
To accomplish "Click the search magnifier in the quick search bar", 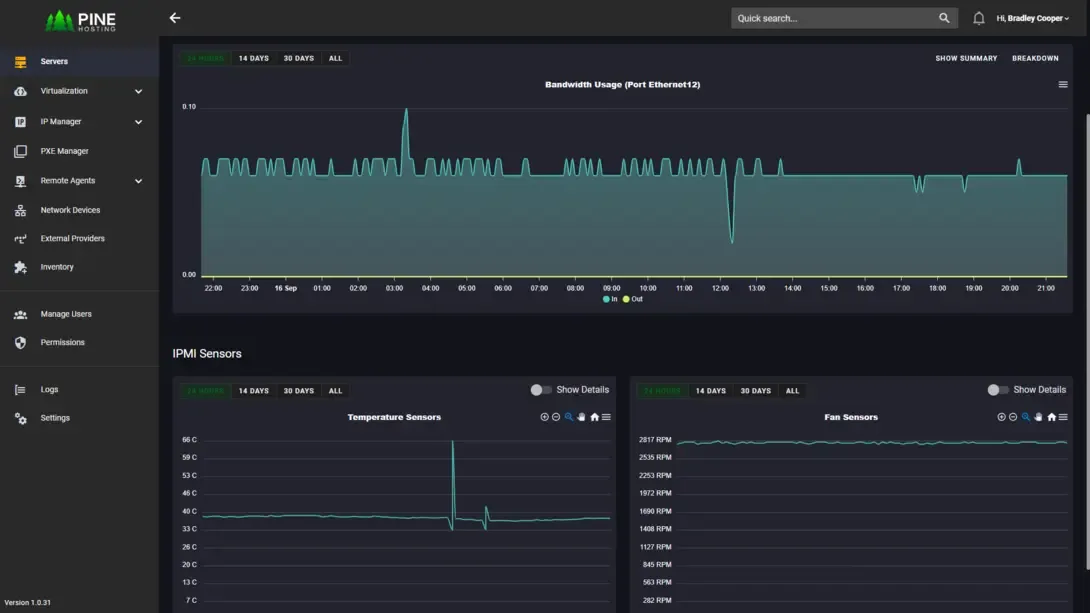I will [944, 17].
